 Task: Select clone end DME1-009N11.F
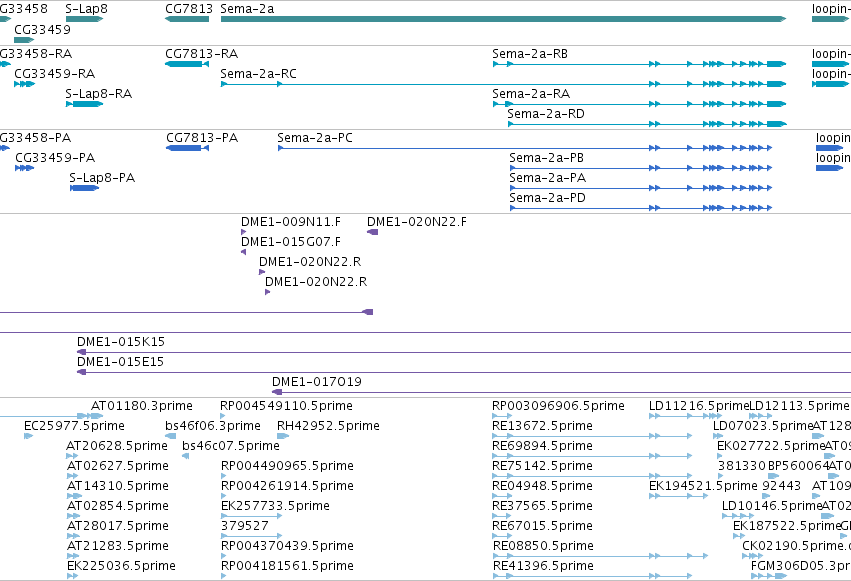click(x=243, y=232)
